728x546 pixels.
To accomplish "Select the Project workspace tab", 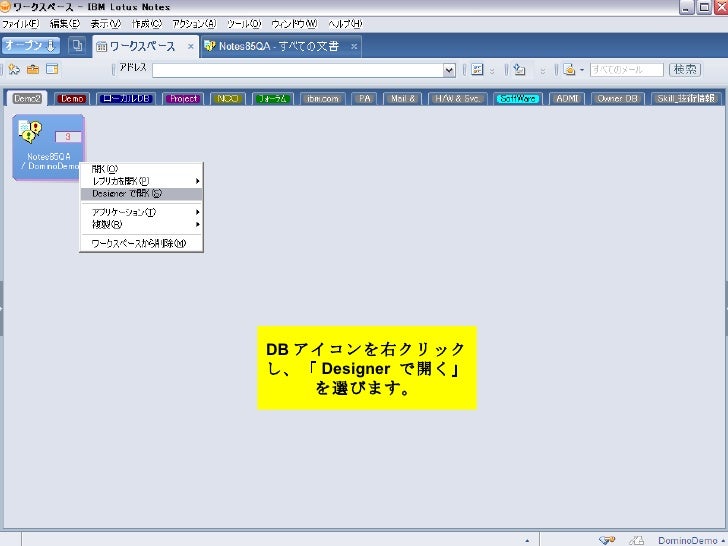I will pyautogui.click(x=183, y=98).
